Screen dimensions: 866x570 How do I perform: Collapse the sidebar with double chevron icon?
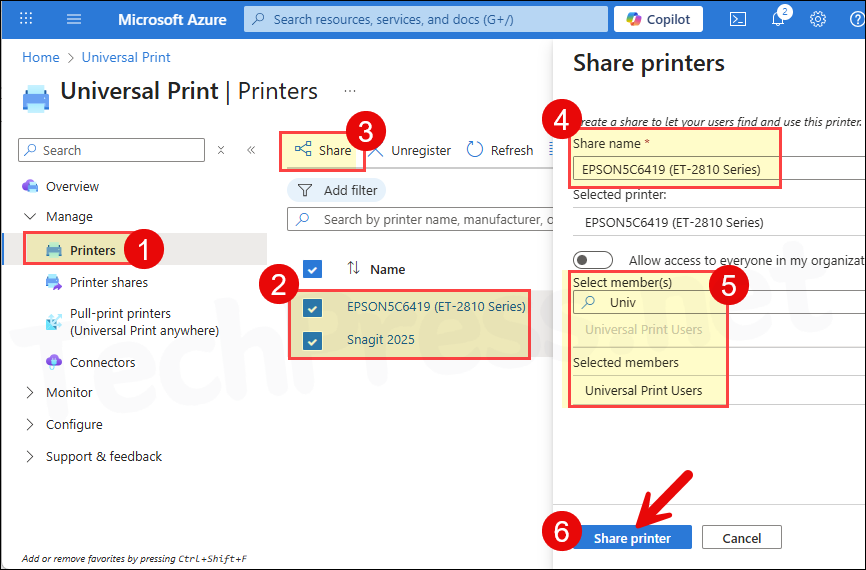(x=251, y=150)
